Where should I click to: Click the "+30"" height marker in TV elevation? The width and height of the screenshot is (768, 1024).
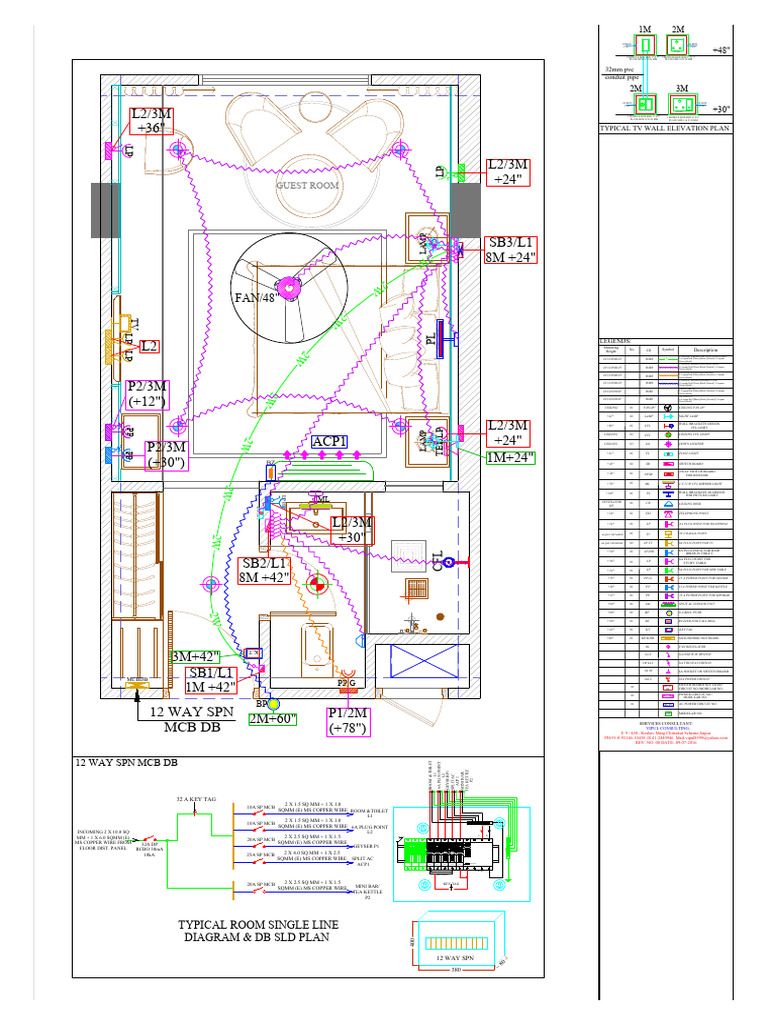click(722, 109)
